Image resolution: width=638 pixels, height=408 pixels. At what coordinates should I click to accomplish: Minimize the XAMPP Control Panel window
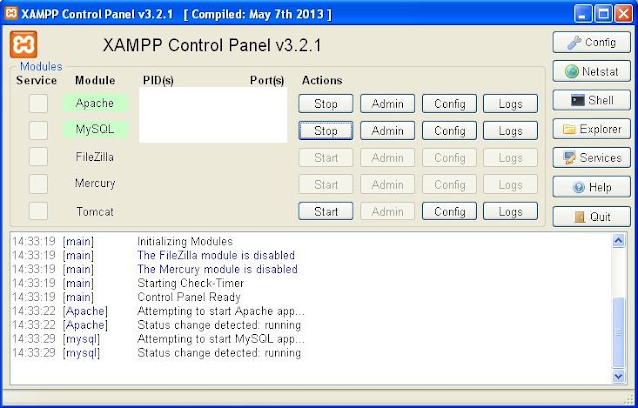coord(583,14)
